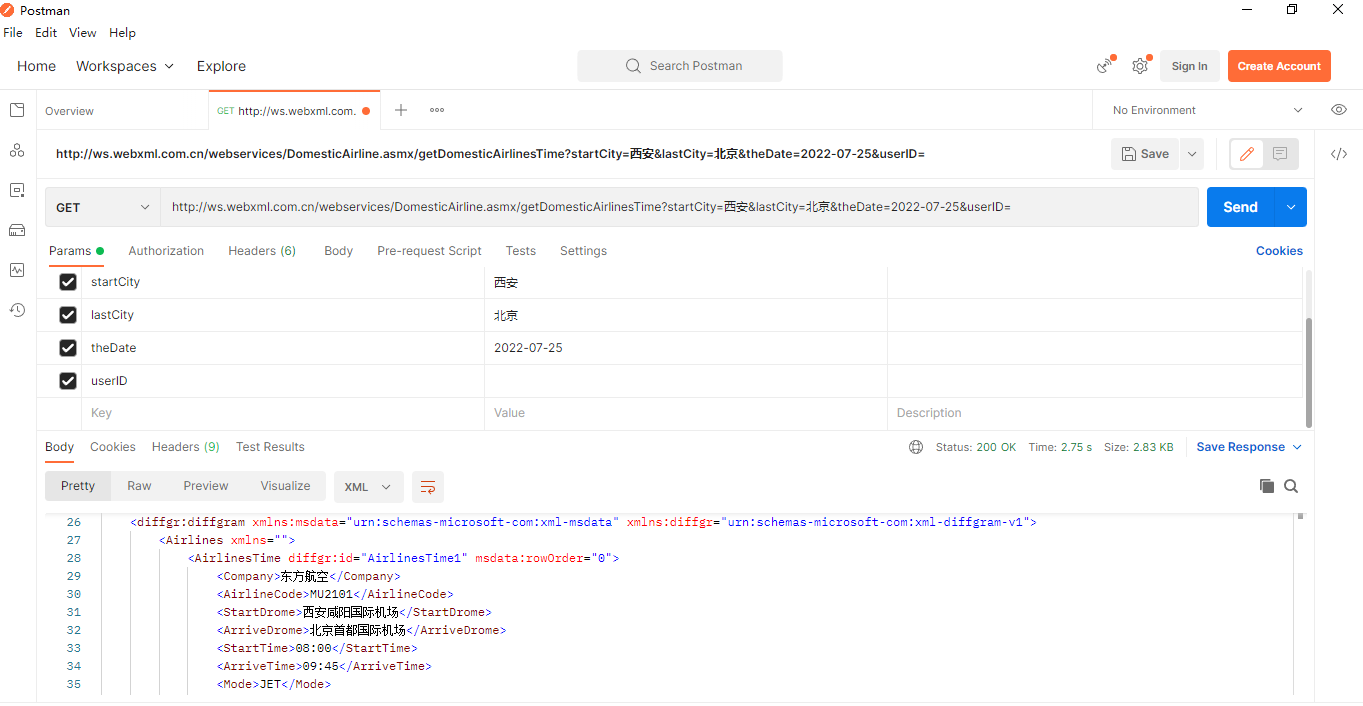This screenshot has width=1363, height=706.
Task: Switch to Preview response view
Action: pos(206,486)
